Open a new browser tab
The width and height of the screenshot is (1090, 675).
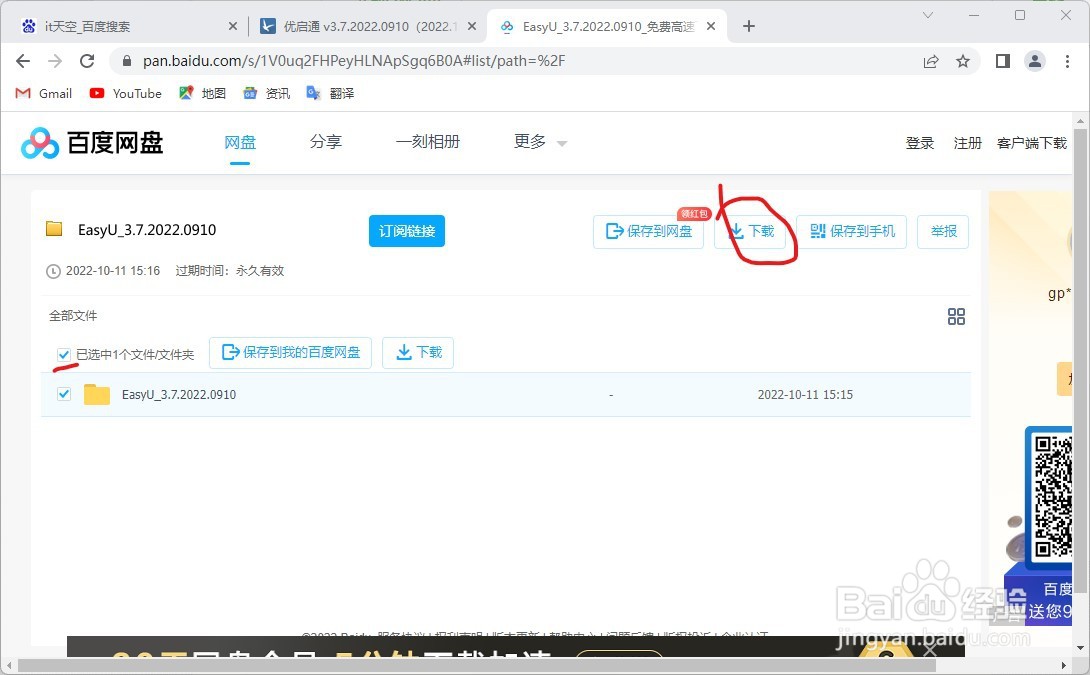(x=749, y=26)
